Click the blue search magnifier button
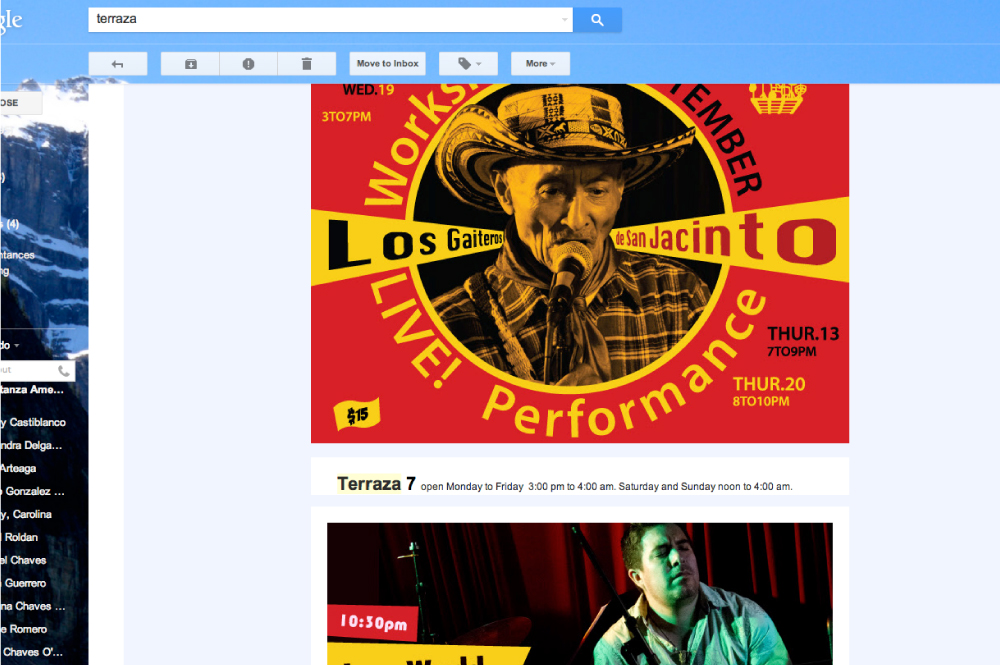 [597, 20]
